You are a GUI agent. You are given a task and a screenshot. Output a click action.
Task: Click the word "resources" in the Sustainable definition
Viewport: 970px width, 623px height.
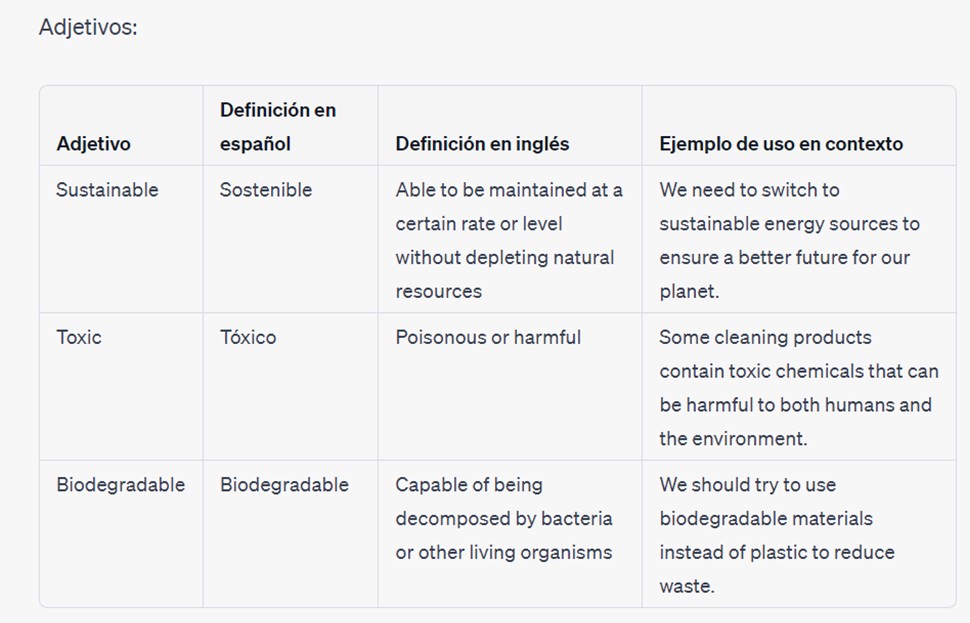(x=438, y=292)
